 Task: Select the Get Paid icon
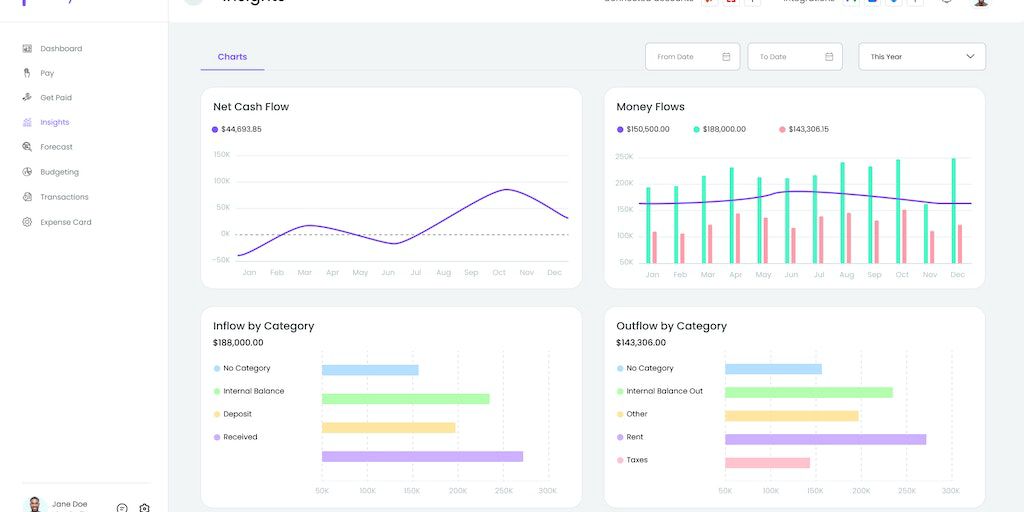click(27, 98)
